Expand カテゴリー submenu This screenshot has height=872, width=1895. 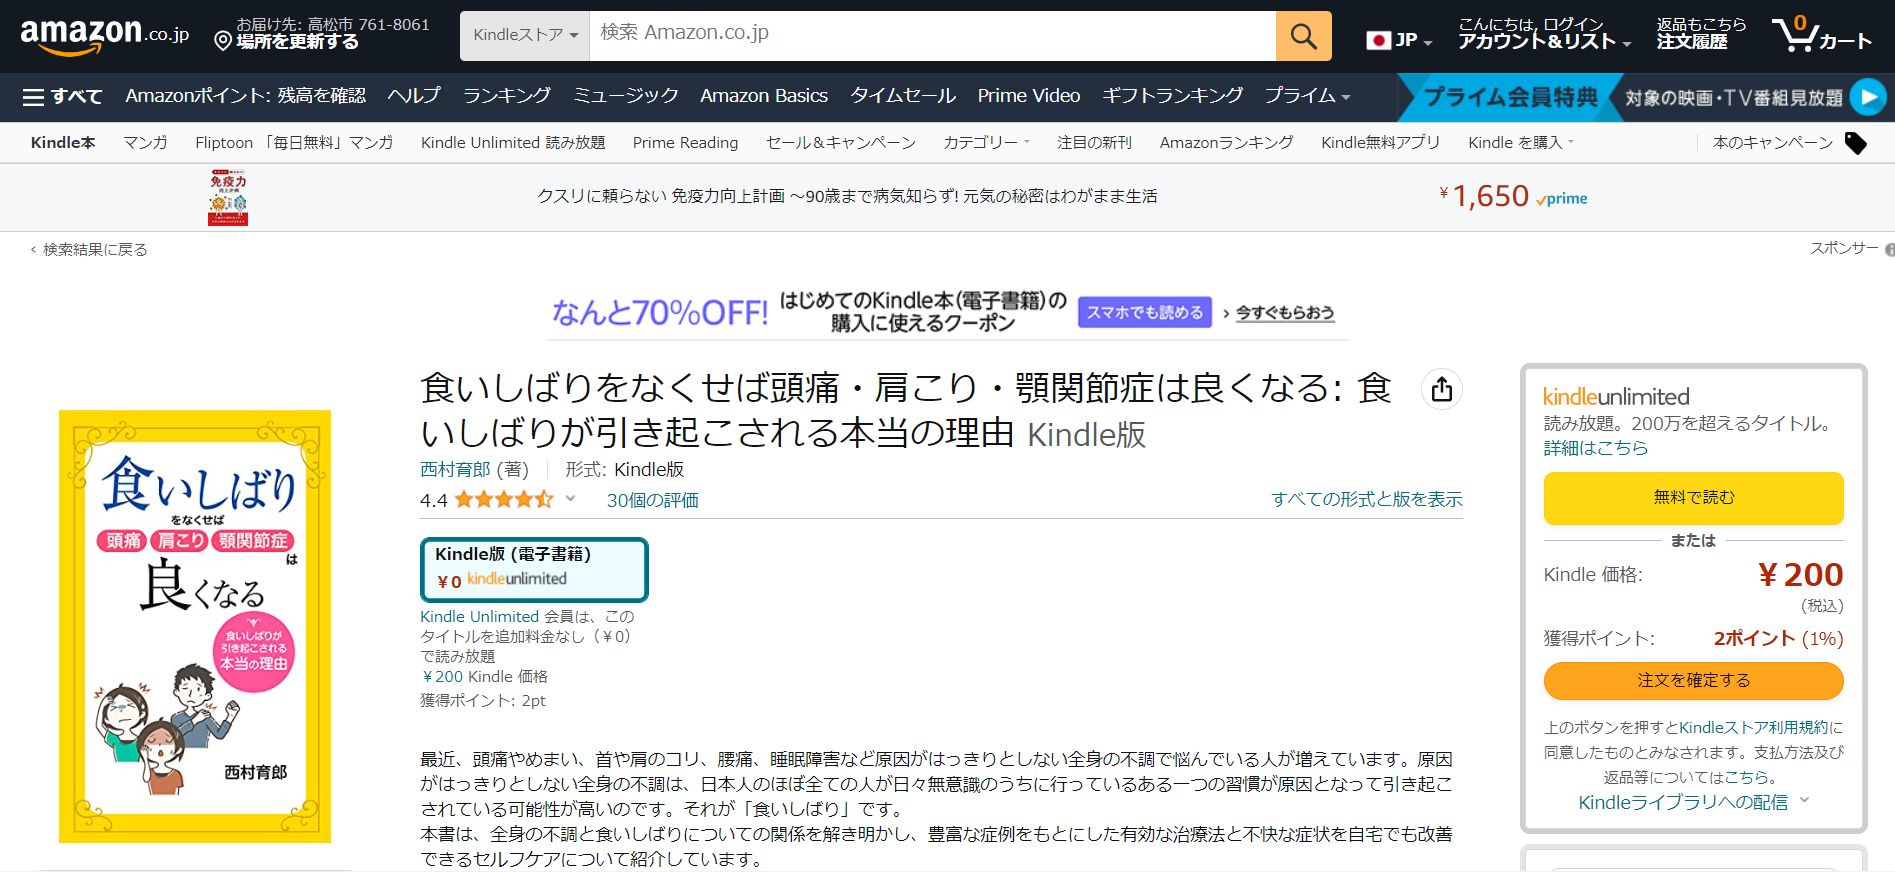point(986,143)
